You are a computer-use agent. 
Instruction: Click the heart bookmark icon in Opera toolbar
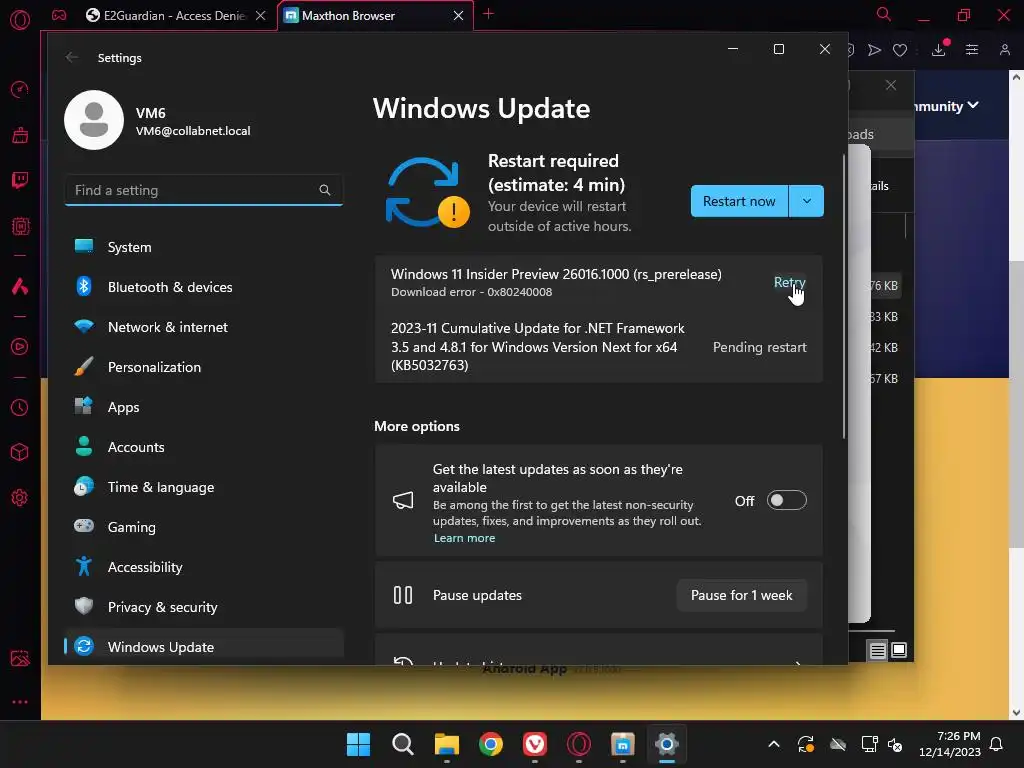(900, 50)
